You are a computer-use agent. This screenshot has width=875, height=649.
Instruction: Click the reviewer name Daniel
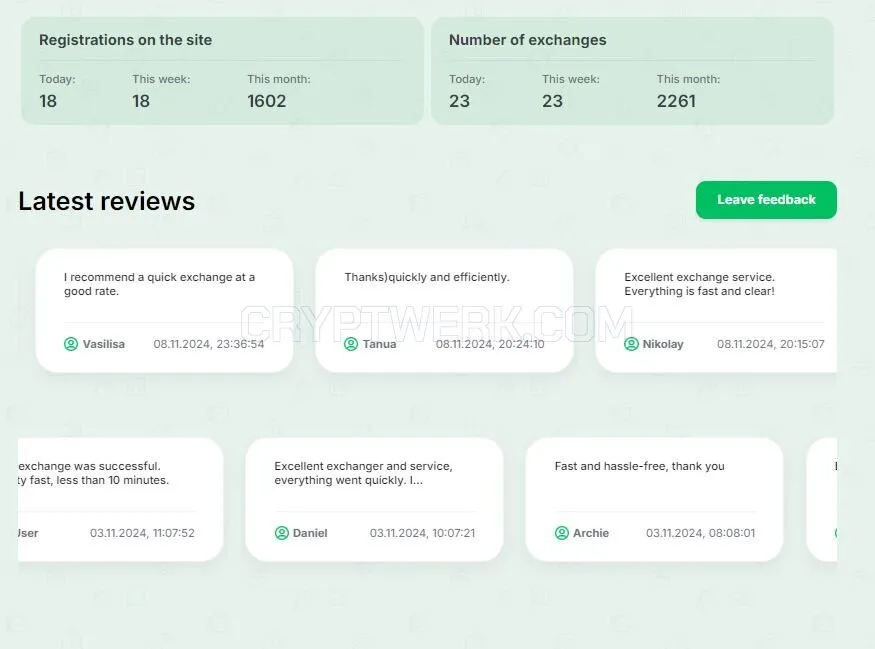pyautogui.click(x=310, y=533)
